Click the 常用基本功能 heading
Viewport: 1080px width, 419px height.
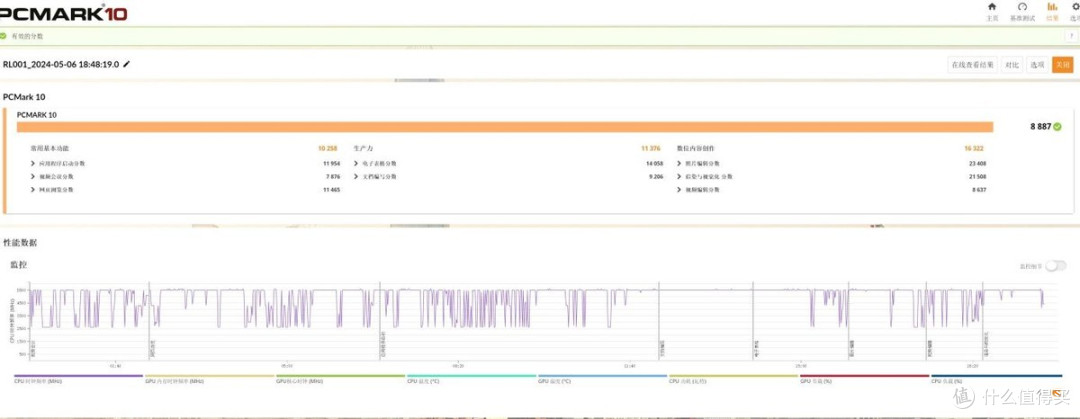50,148
